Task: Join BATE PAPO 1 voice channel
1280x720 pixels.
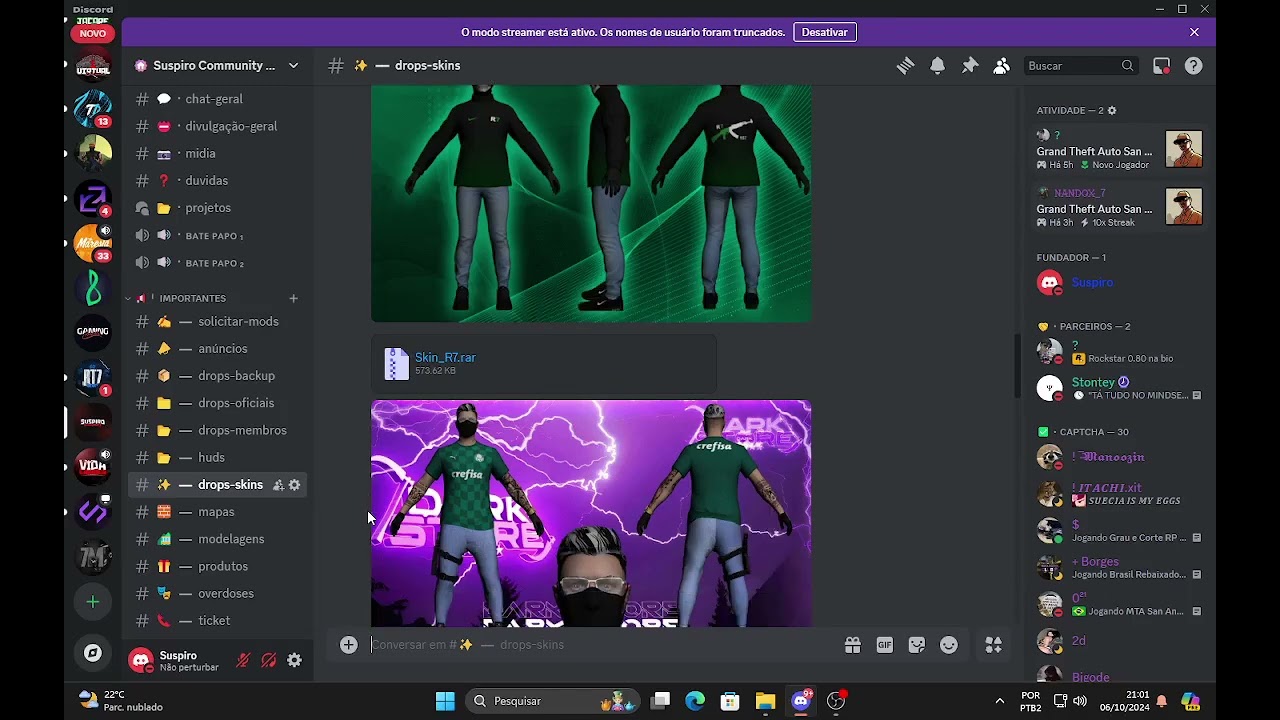Action: pos(218,235)
